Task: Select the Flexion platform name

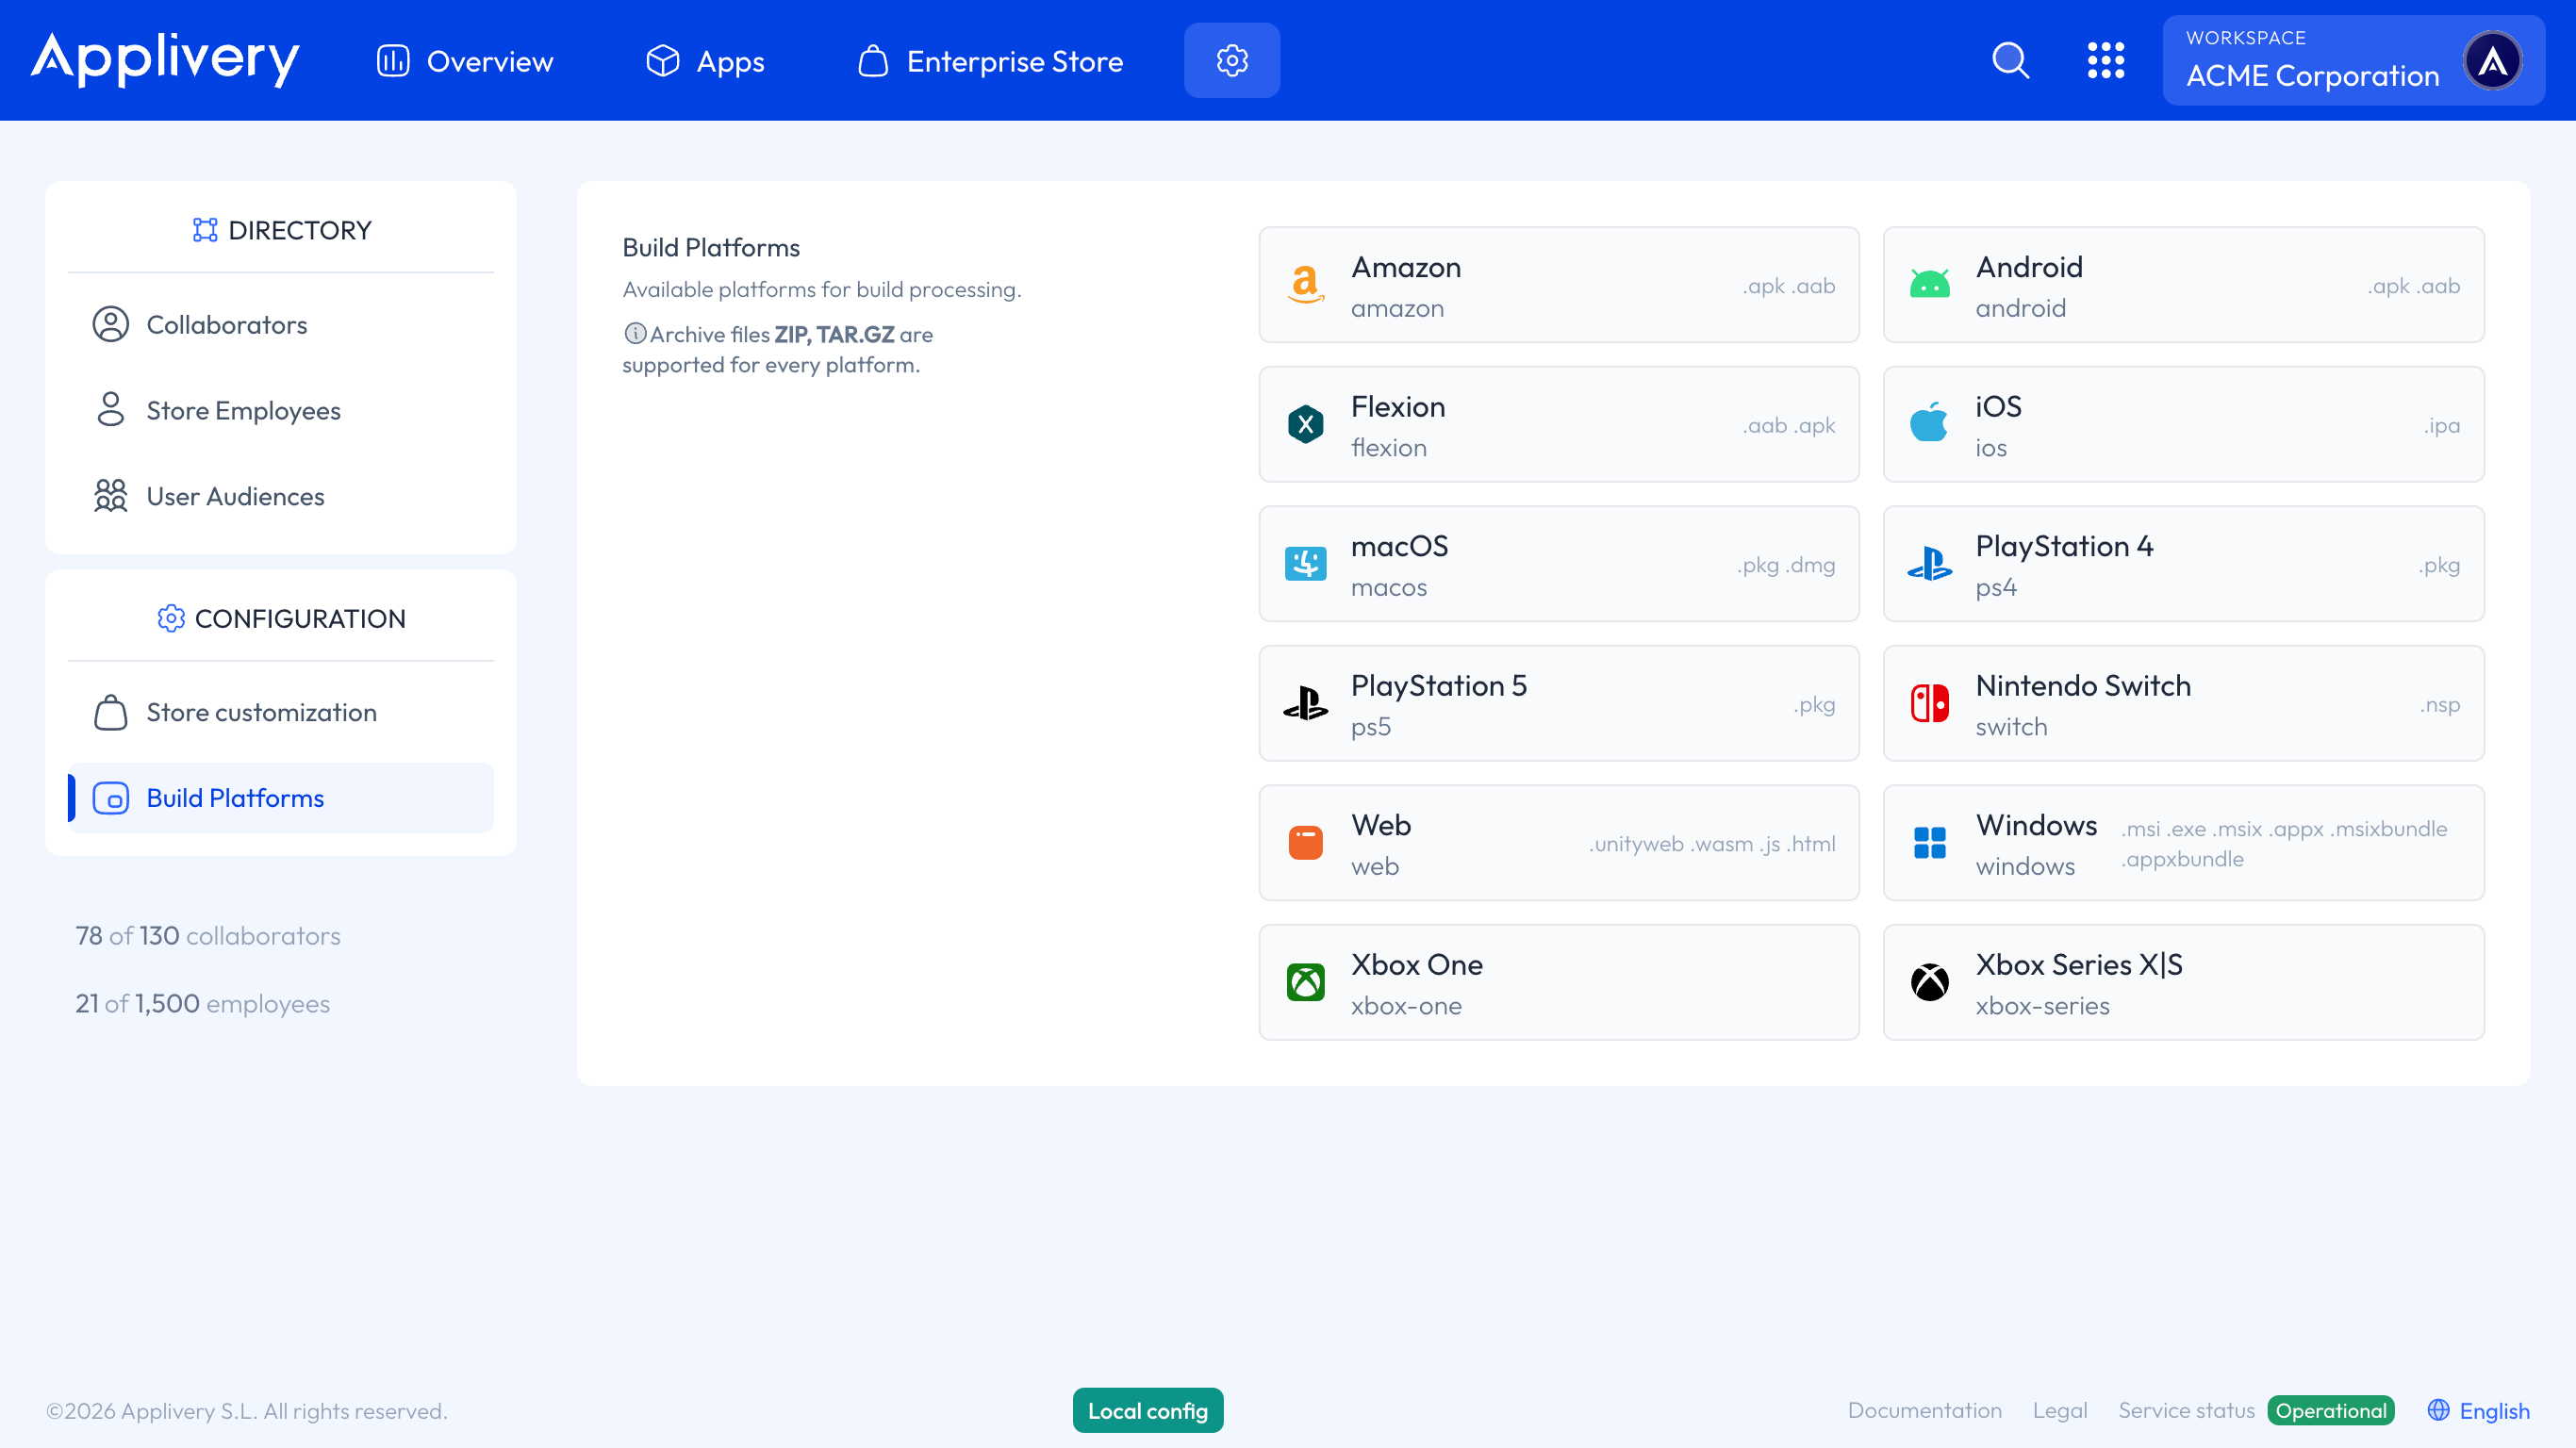Action: coord(1398,407)
